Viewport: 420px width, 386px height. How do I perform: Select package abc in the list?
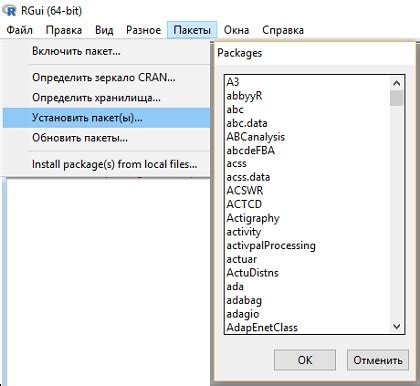[x=307, y=109]
